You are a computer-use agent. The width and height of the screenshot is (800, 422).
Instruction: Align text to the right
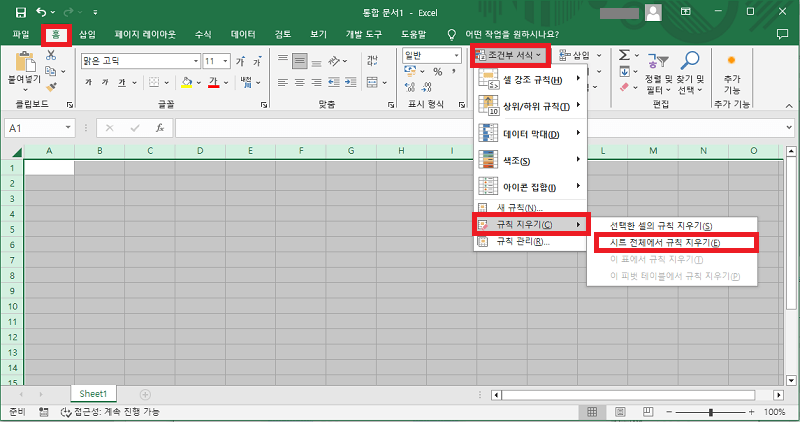316,82
